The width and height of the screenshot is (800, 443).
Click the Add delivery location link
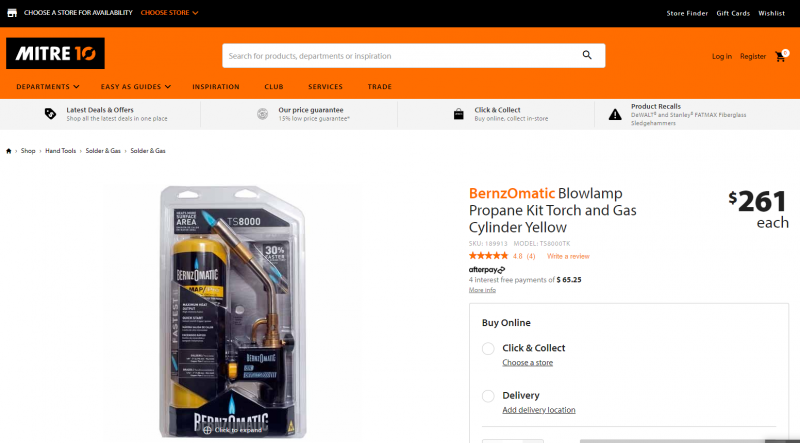(539, 410)
